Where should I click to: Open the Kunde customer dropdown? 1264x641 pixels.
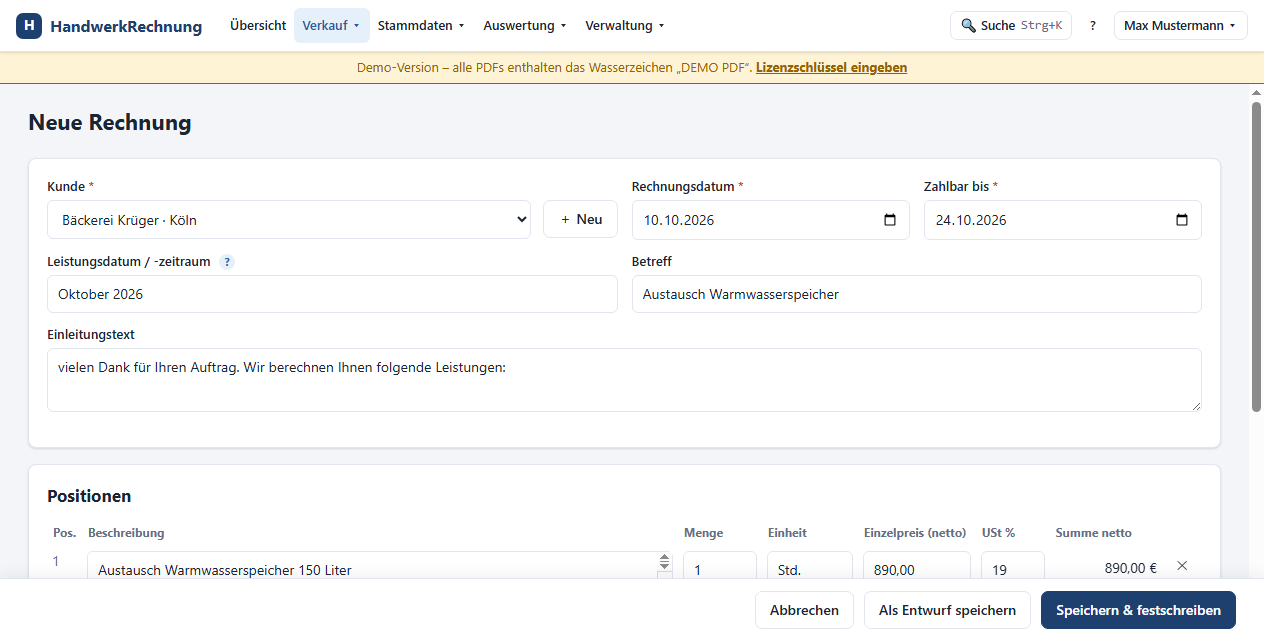pos(289,220)
